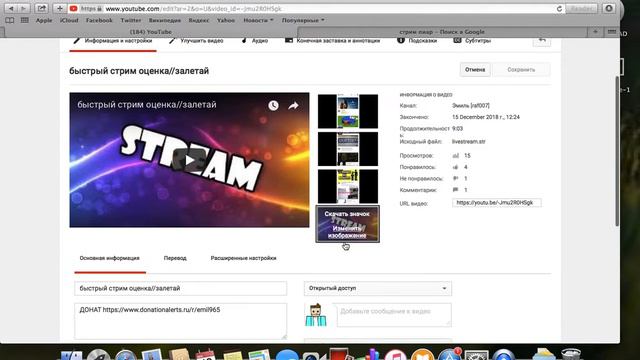The width and height of the screenshot is (640, 360).
Task: Open Открытый доступ privacy dropdown
Action: coord(378,288)
